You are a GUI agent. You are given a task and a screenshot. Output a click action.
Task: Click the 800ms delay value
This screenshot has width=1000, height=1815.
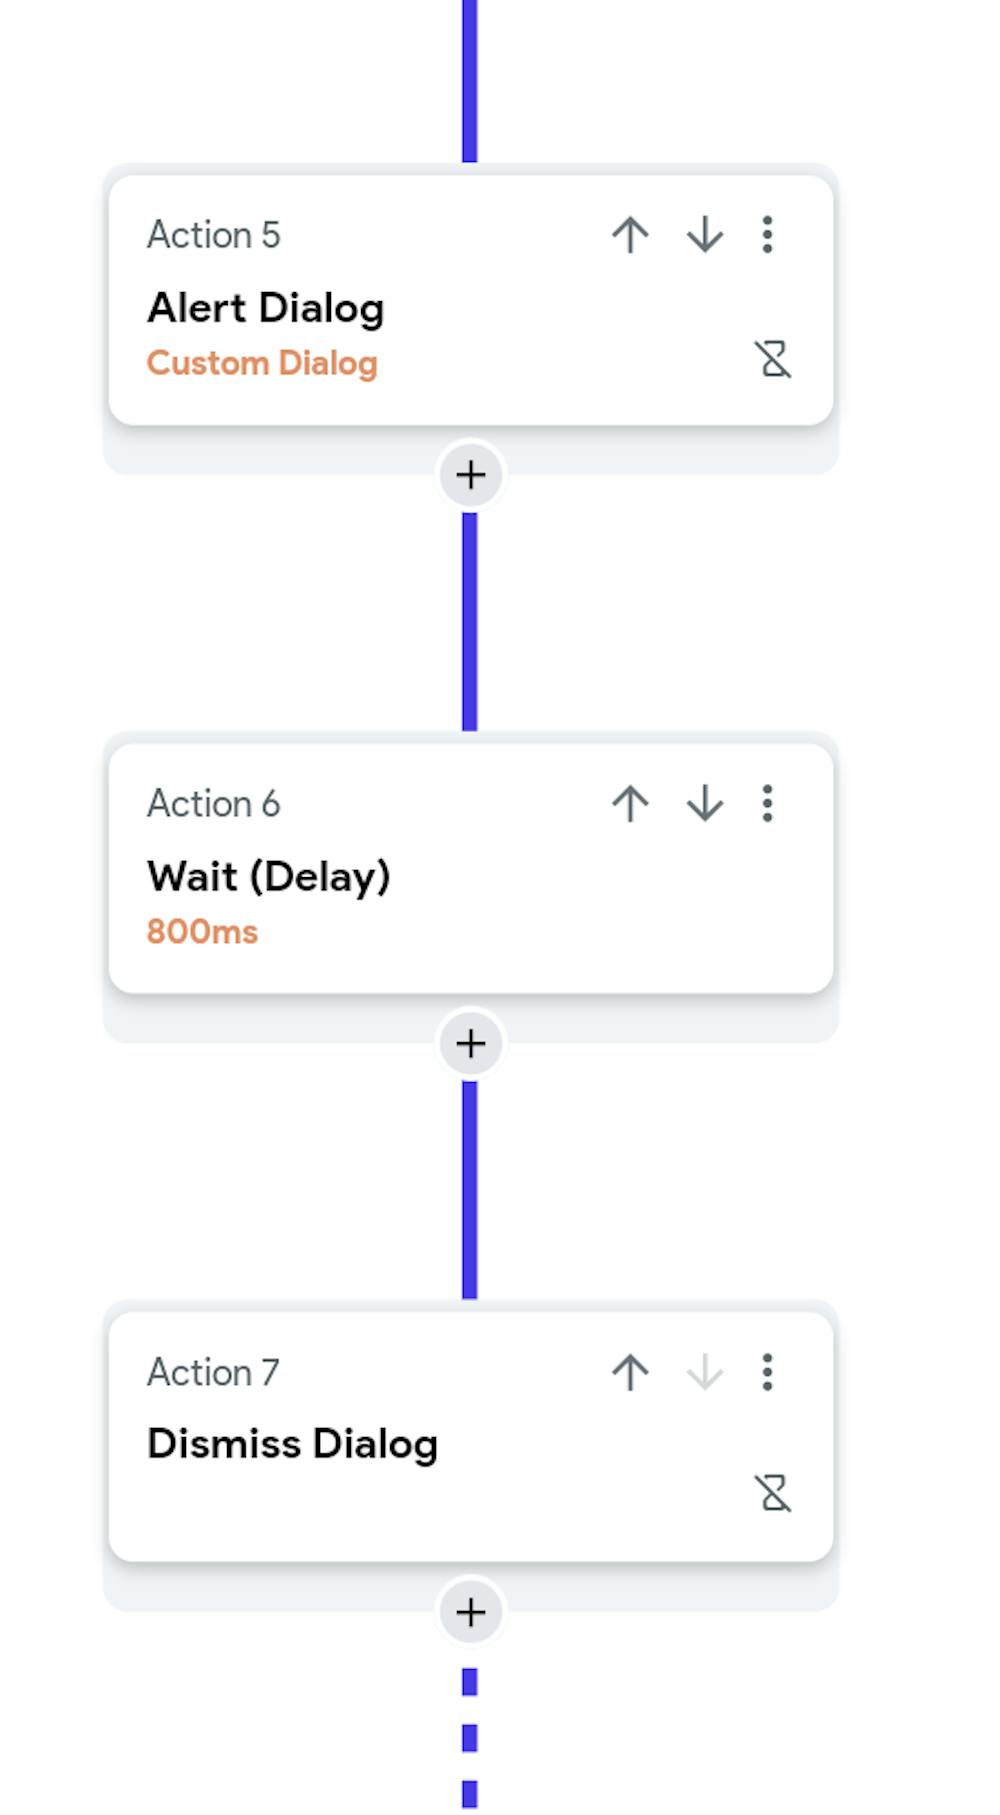click(202, 930)
